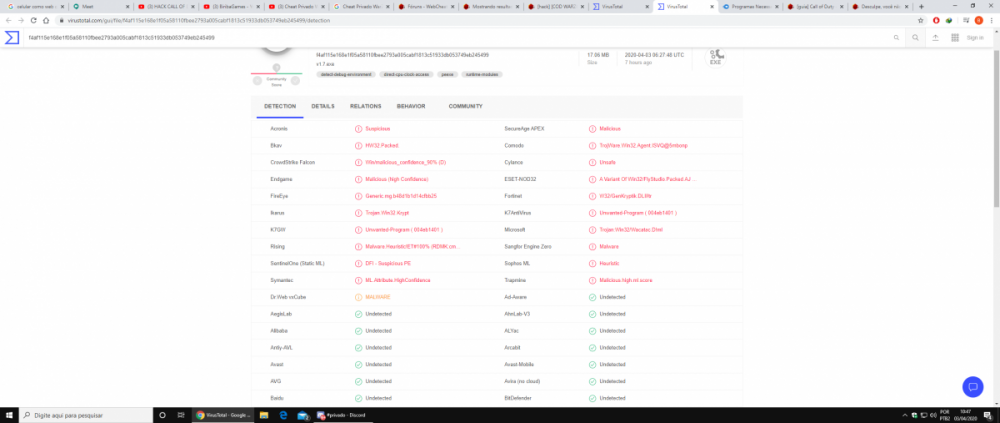
Task: Click the EXE file type icon
Action: (715, 57)
